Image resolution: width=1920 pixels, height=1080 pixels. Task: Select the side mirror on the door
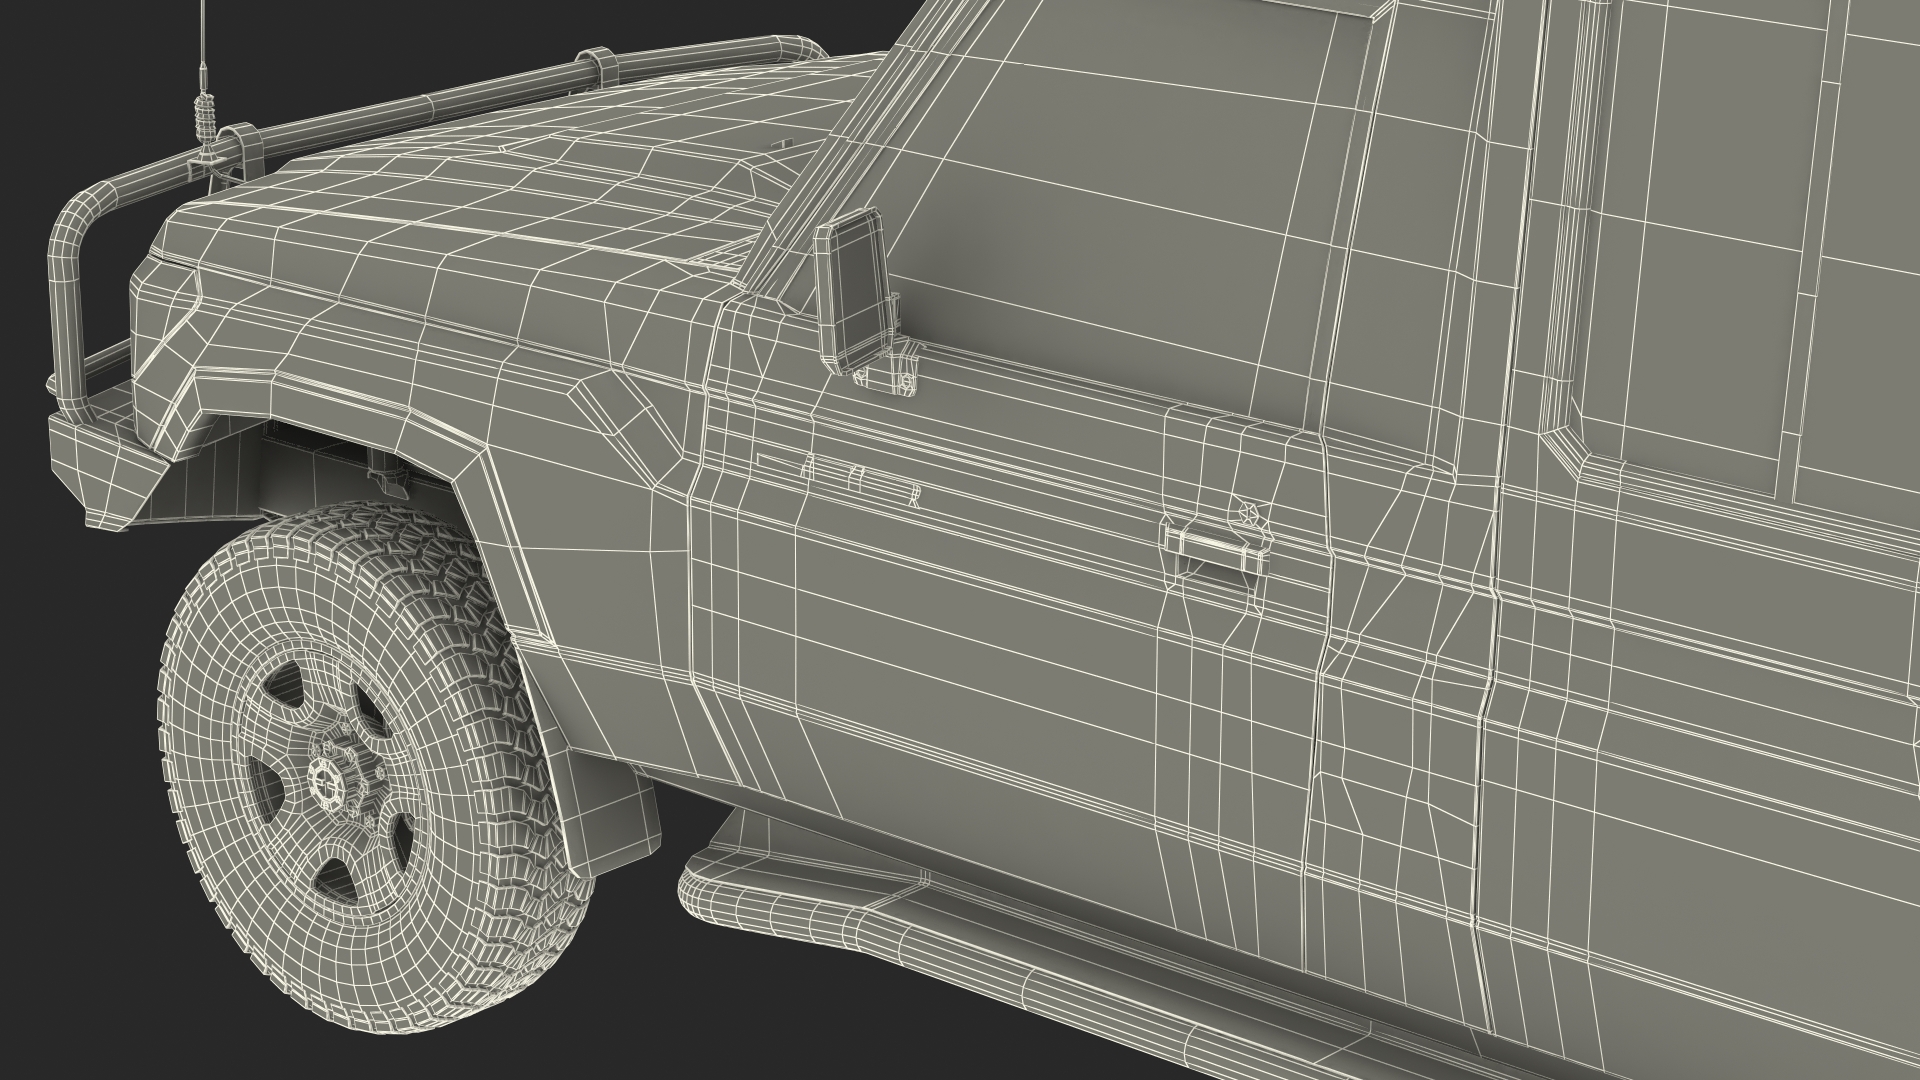850,285
